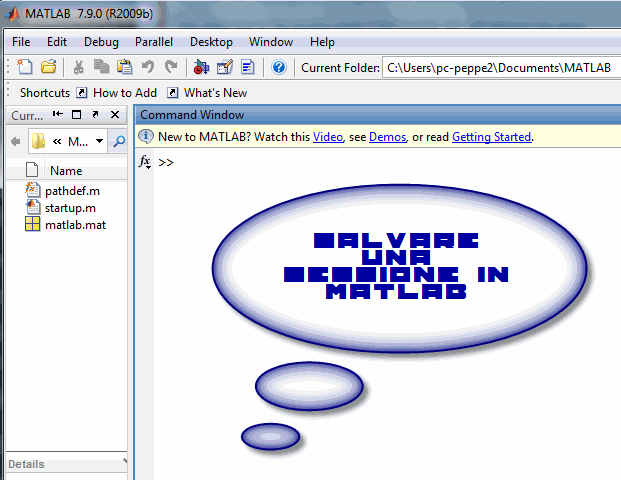
Task: Maximize the Current Folder panel
Action: tap(76, 114)
